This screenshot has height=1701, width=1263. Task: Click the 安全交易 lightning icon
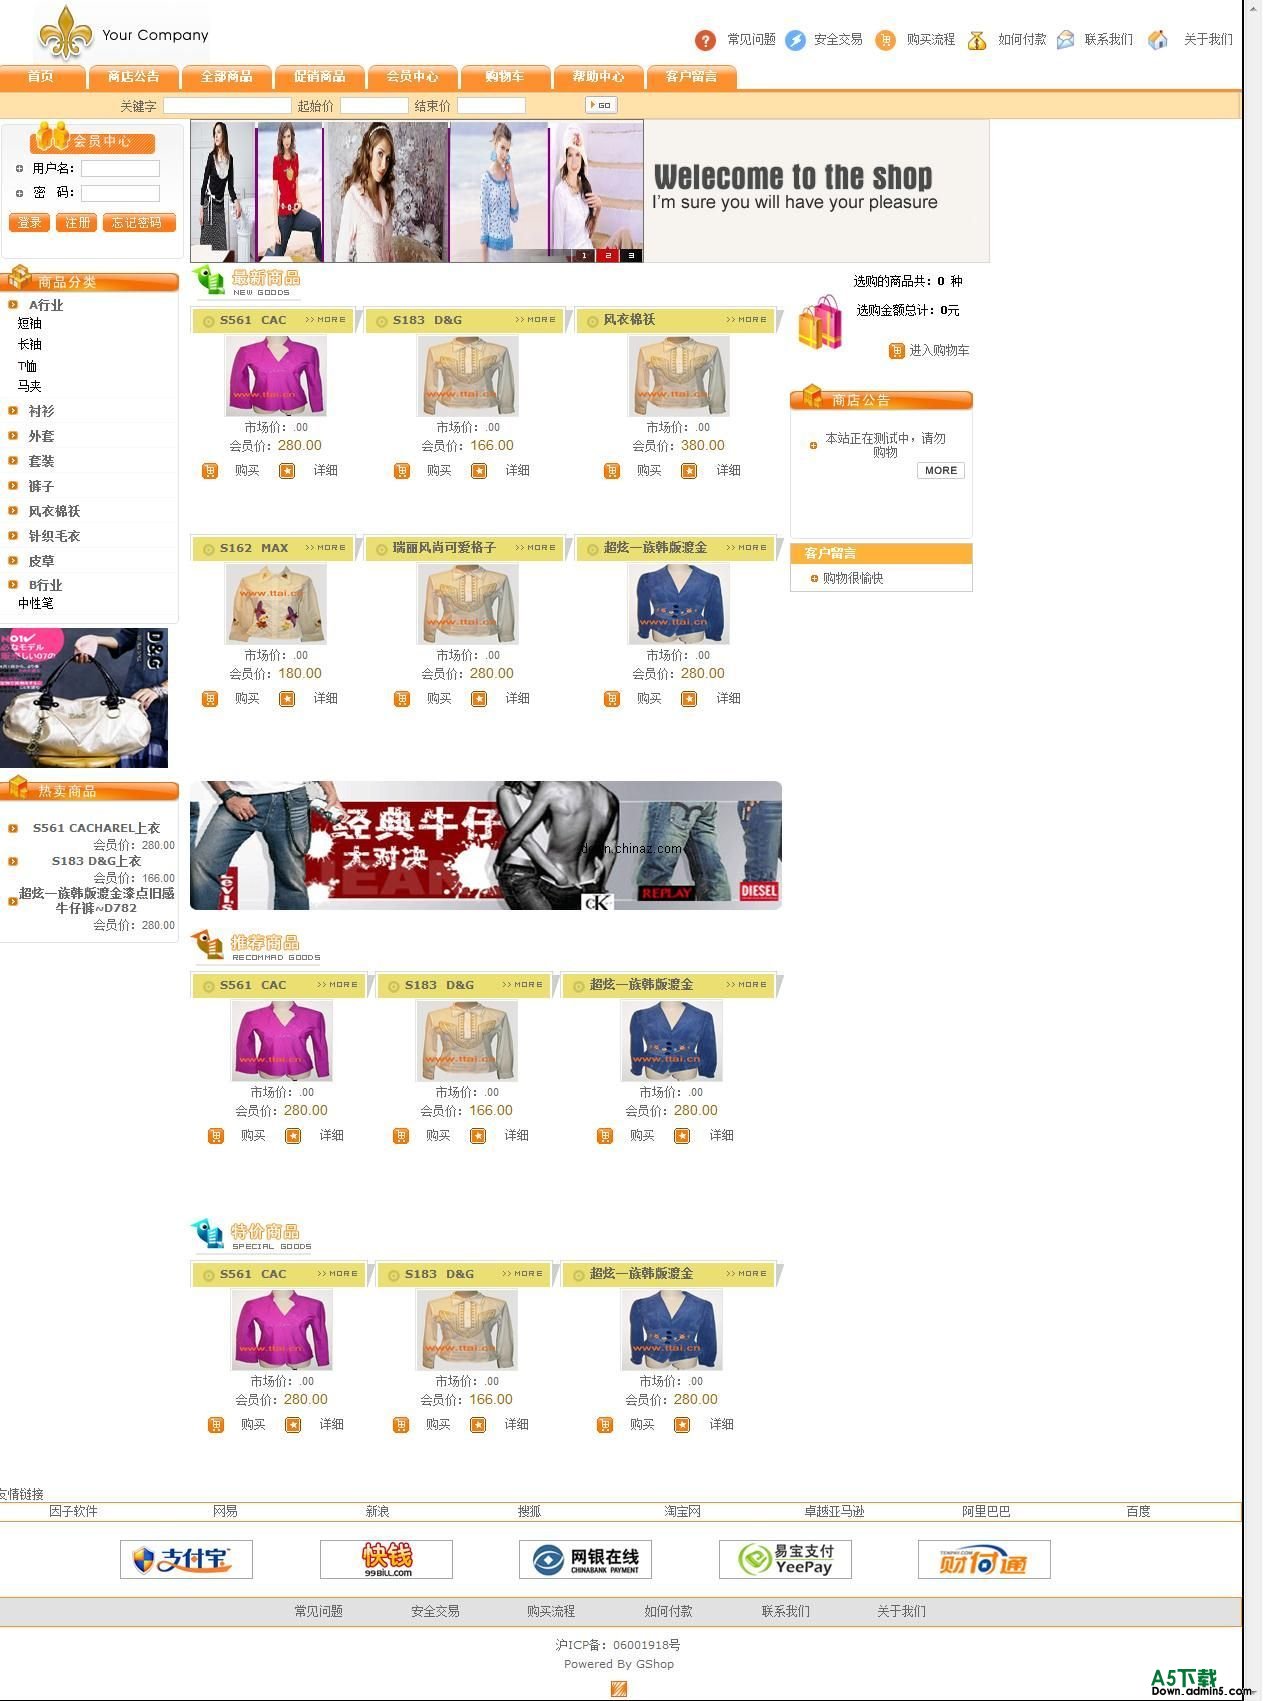795,40
